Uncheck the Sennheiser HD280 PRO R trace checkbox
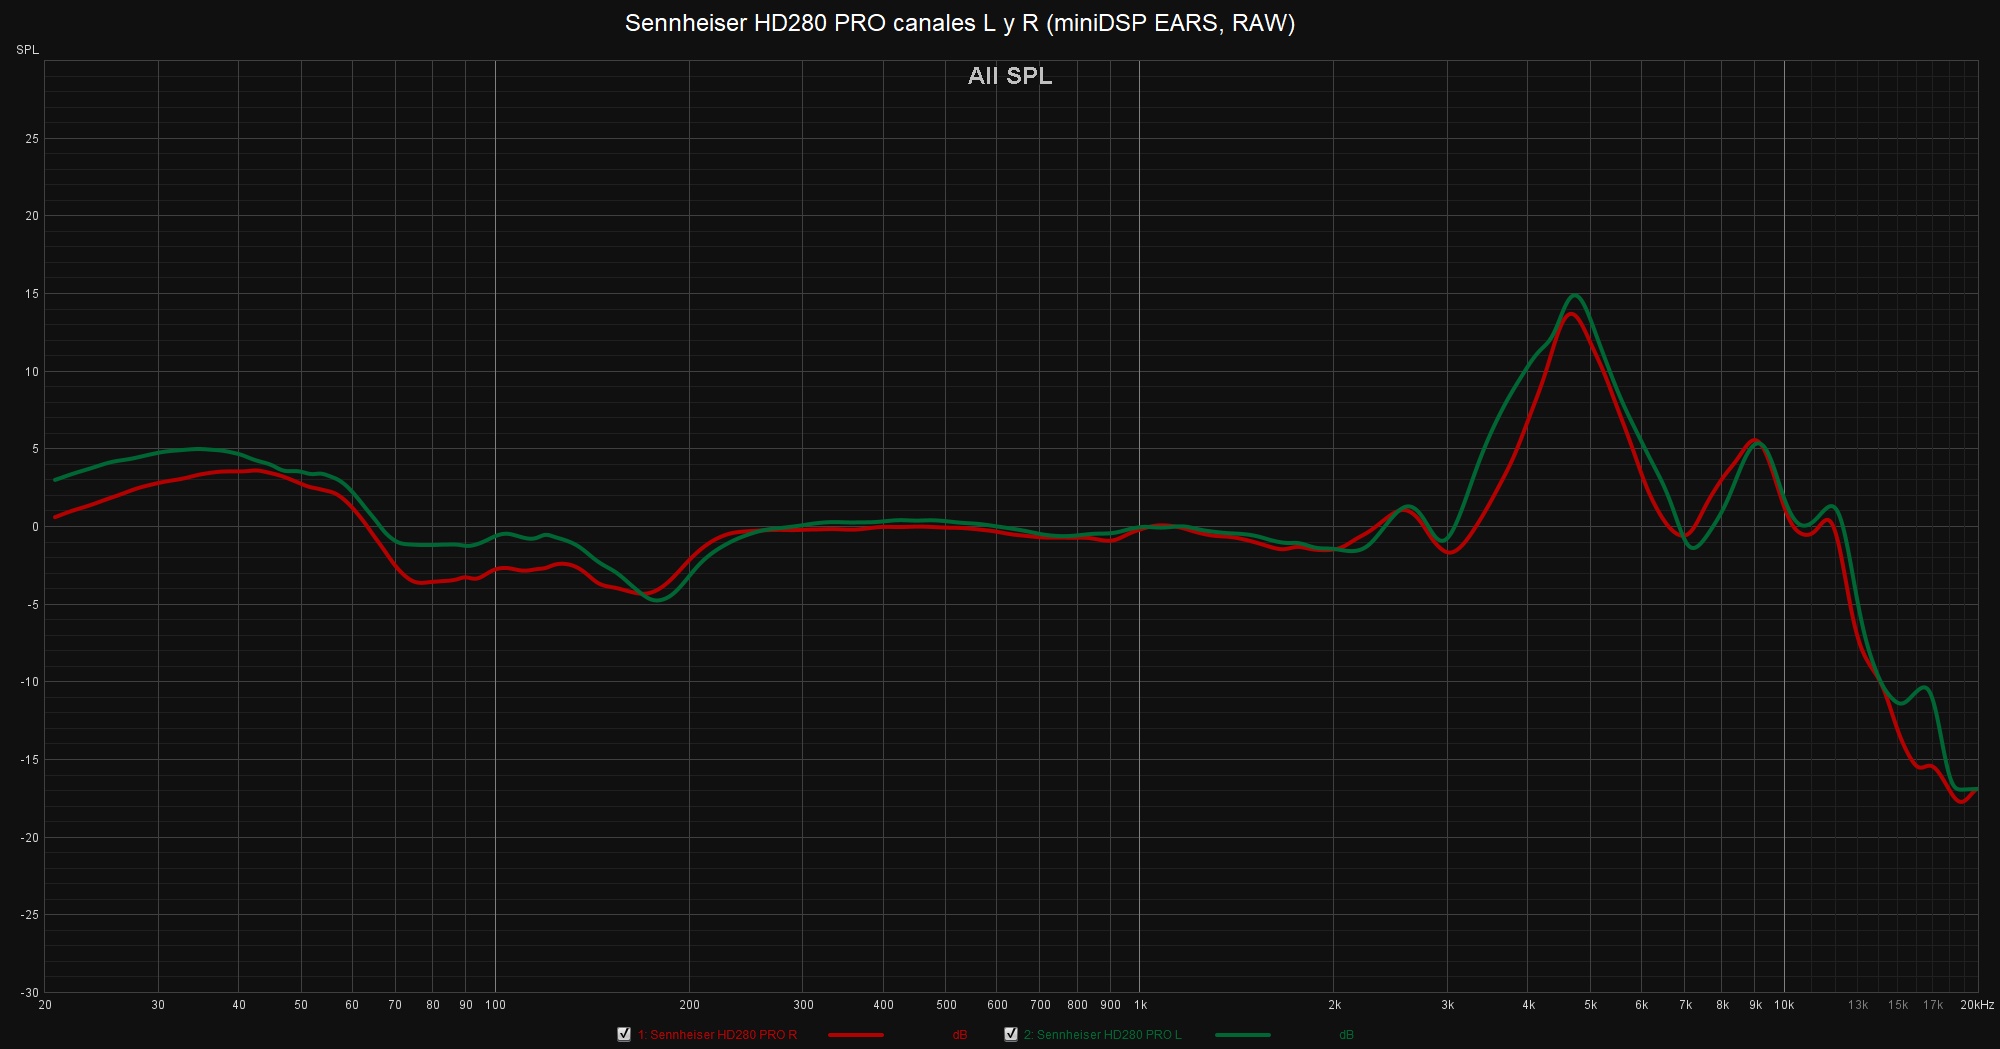This screenshot has height=1049, width=2000. pos(624,1034)
